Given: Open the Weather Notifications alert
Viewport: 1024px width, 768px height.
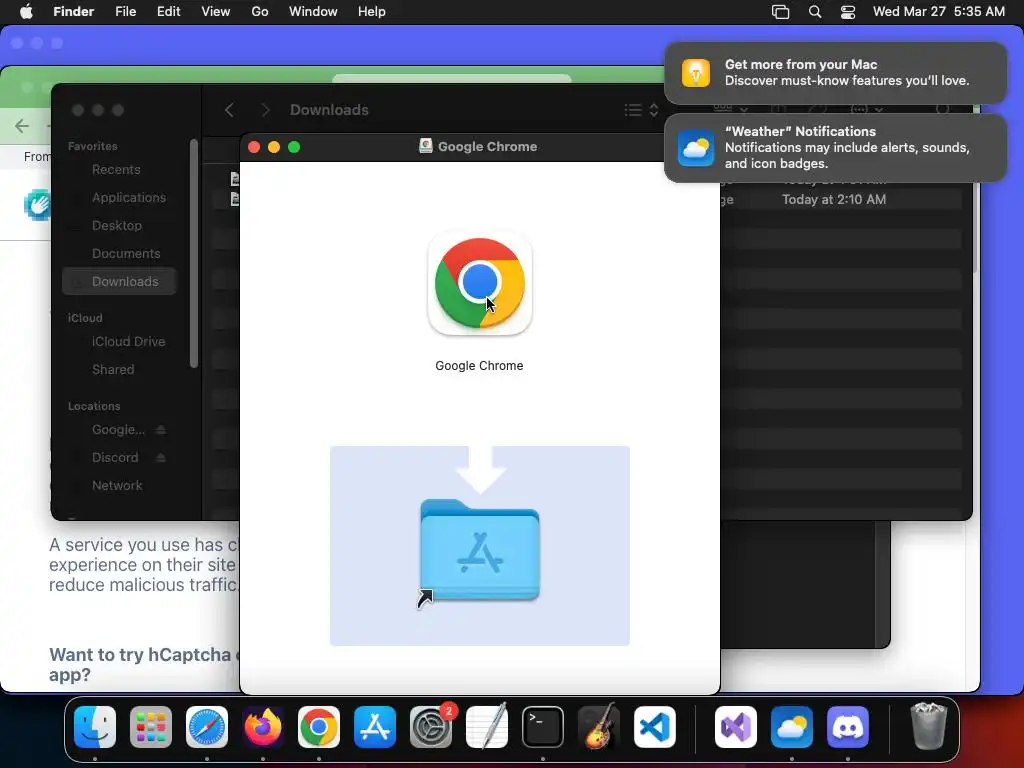Looking at the screenshot, I should (835, 148).
